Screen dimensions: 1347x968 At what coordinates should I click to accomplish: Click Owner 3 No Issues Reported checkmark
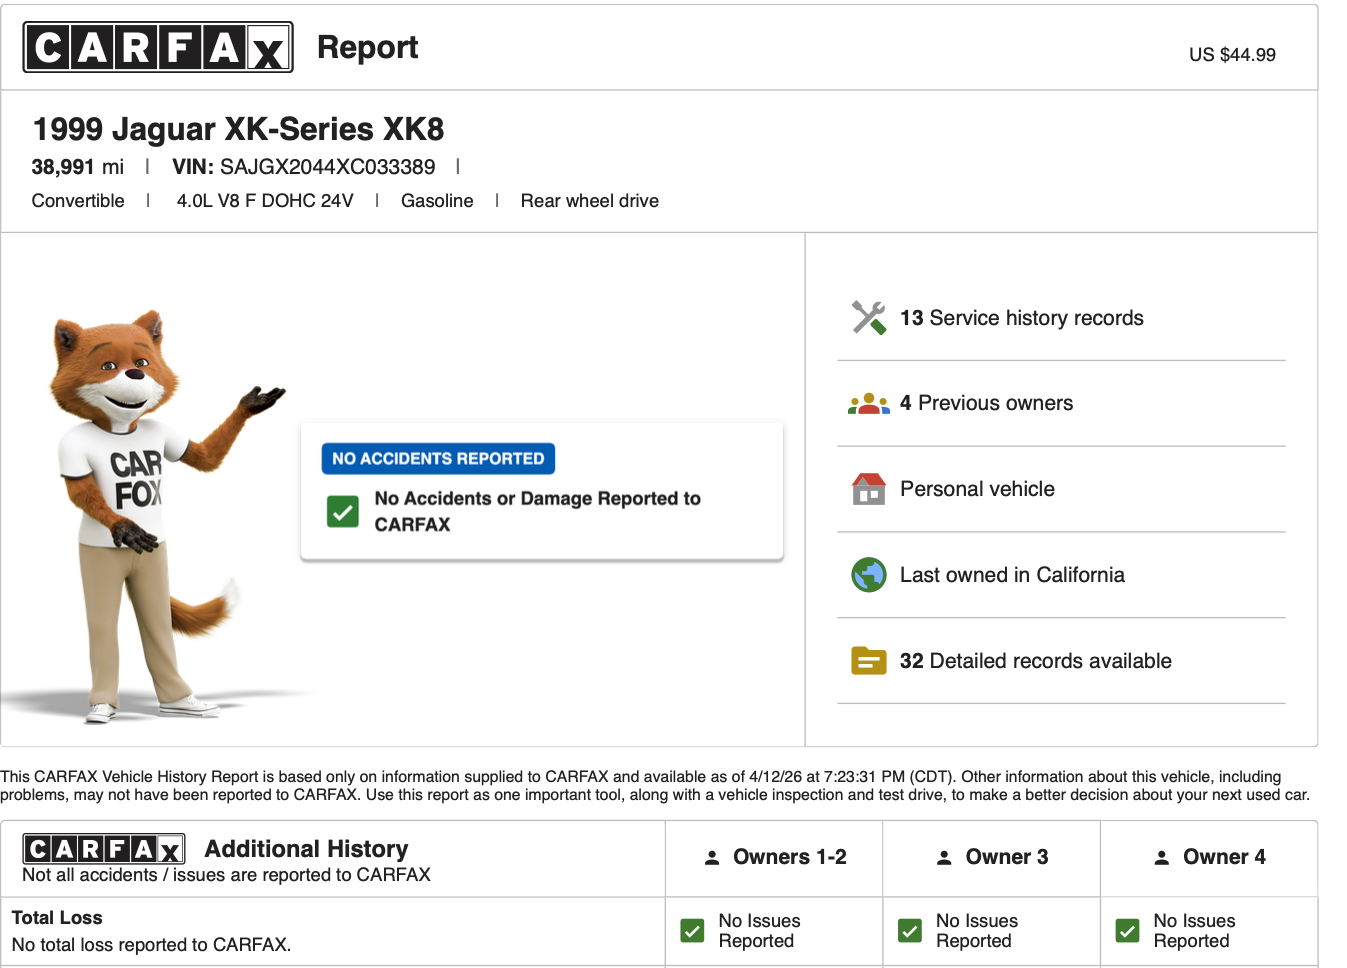910,931
